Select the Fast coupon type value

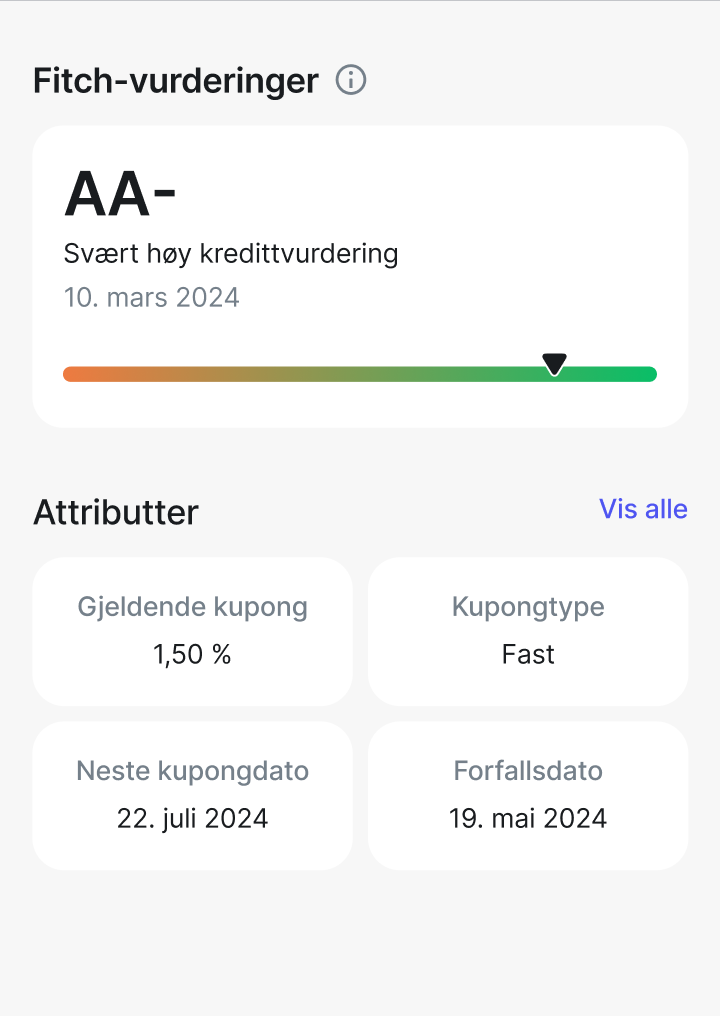click(528, 654)
